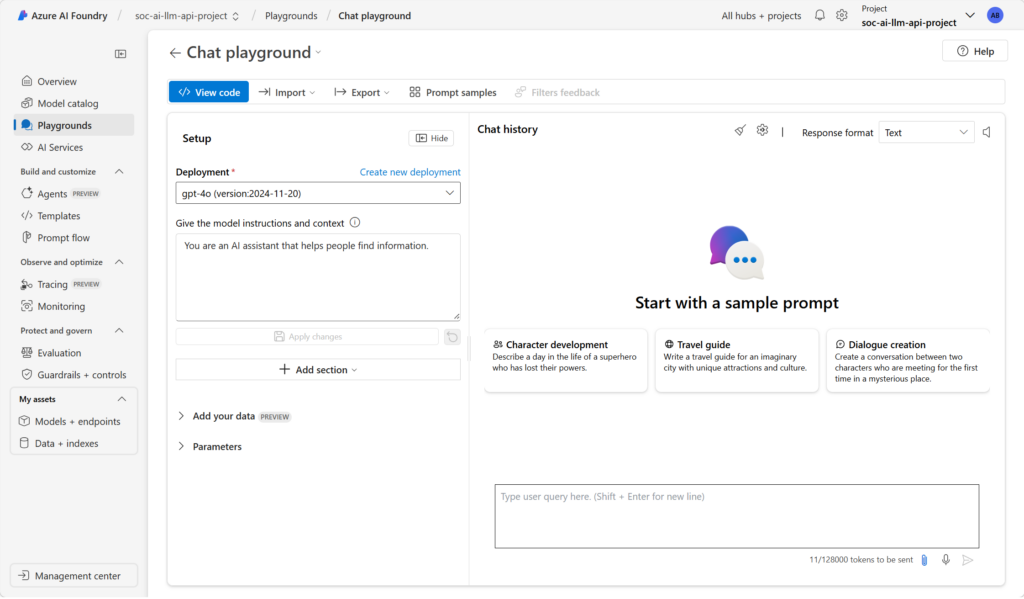Collapse the Build and customize section
The width and height of the screenshot is (1024, 599).
[120, 172]
